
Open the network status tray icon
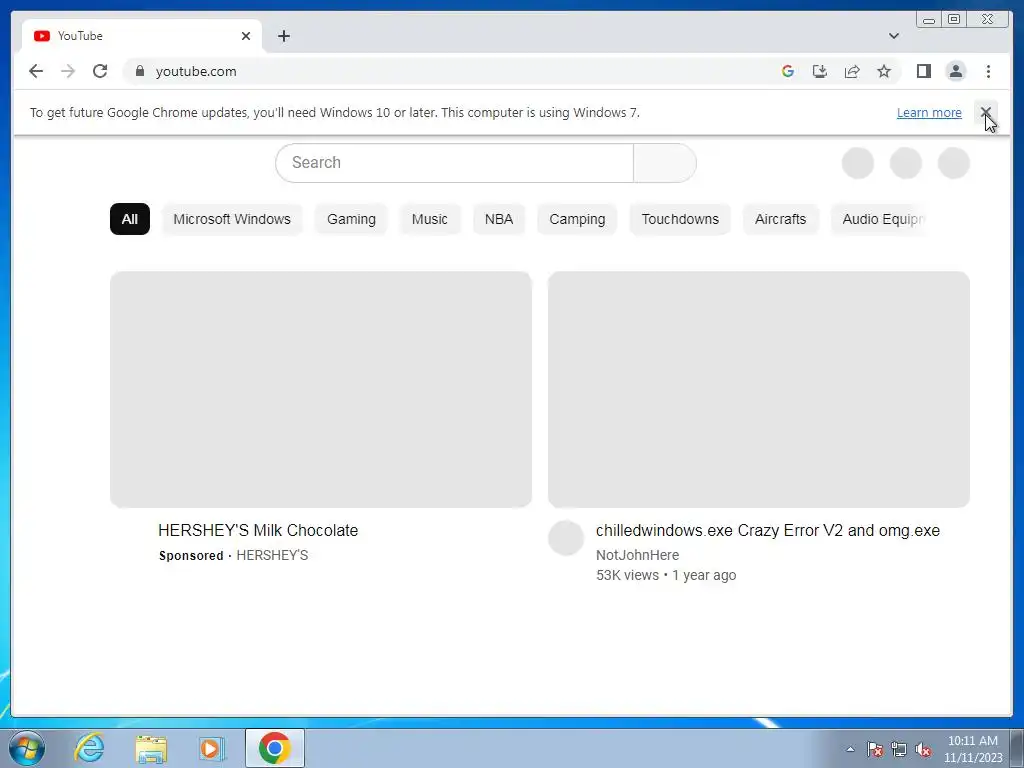(x=899, y=749)
